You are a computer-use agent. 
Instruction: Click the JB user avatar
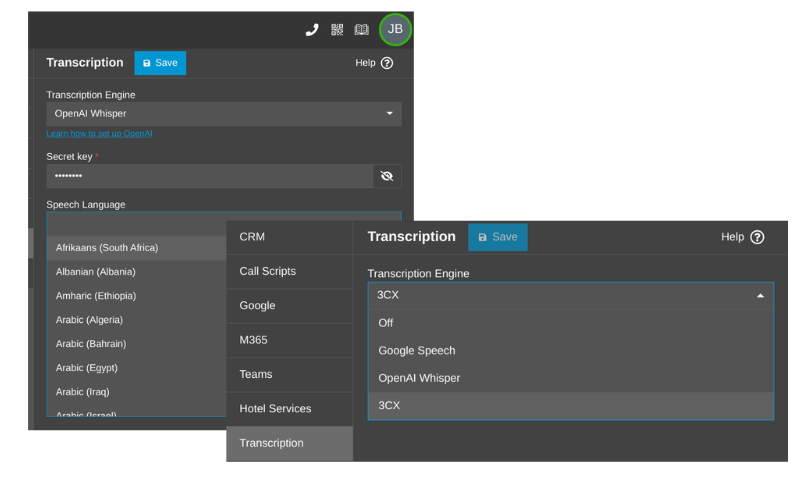click(395, 29)
